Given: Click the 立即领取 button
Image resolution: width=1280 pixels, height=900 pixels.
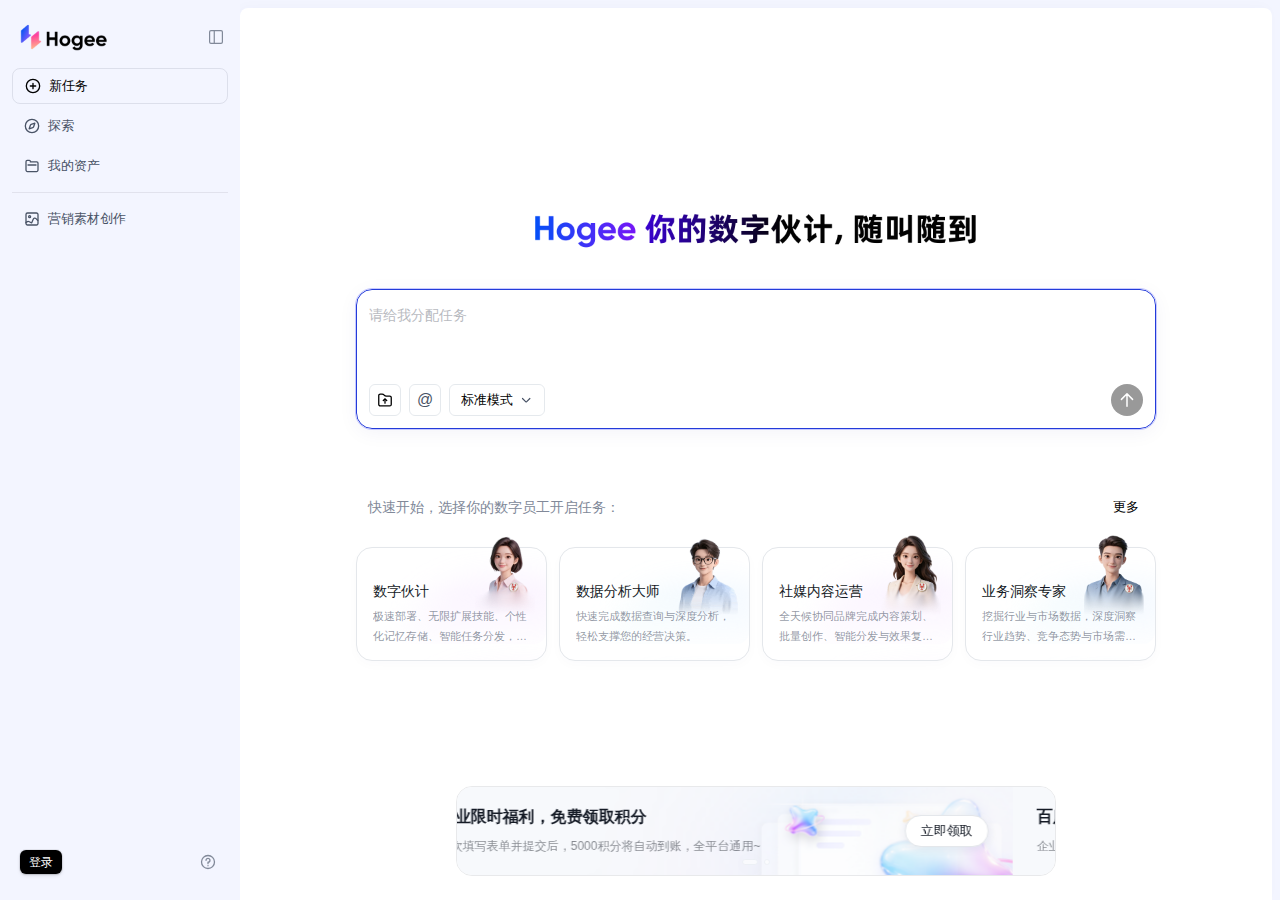Looking at the screenshot, I should [x=946, y=831].
